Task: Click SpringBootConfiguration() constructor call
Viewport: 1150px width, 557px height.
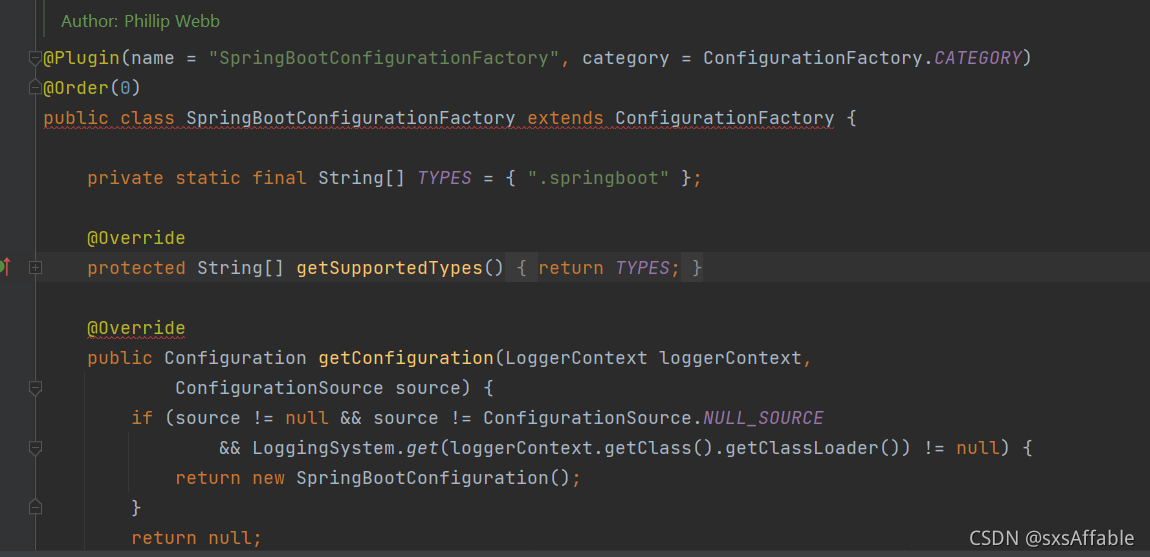Action: (433, 478)
